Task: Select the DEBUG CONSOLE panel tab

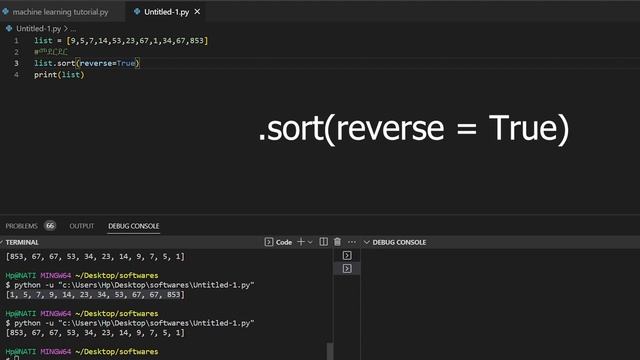Action: click(x=133, y=226)
